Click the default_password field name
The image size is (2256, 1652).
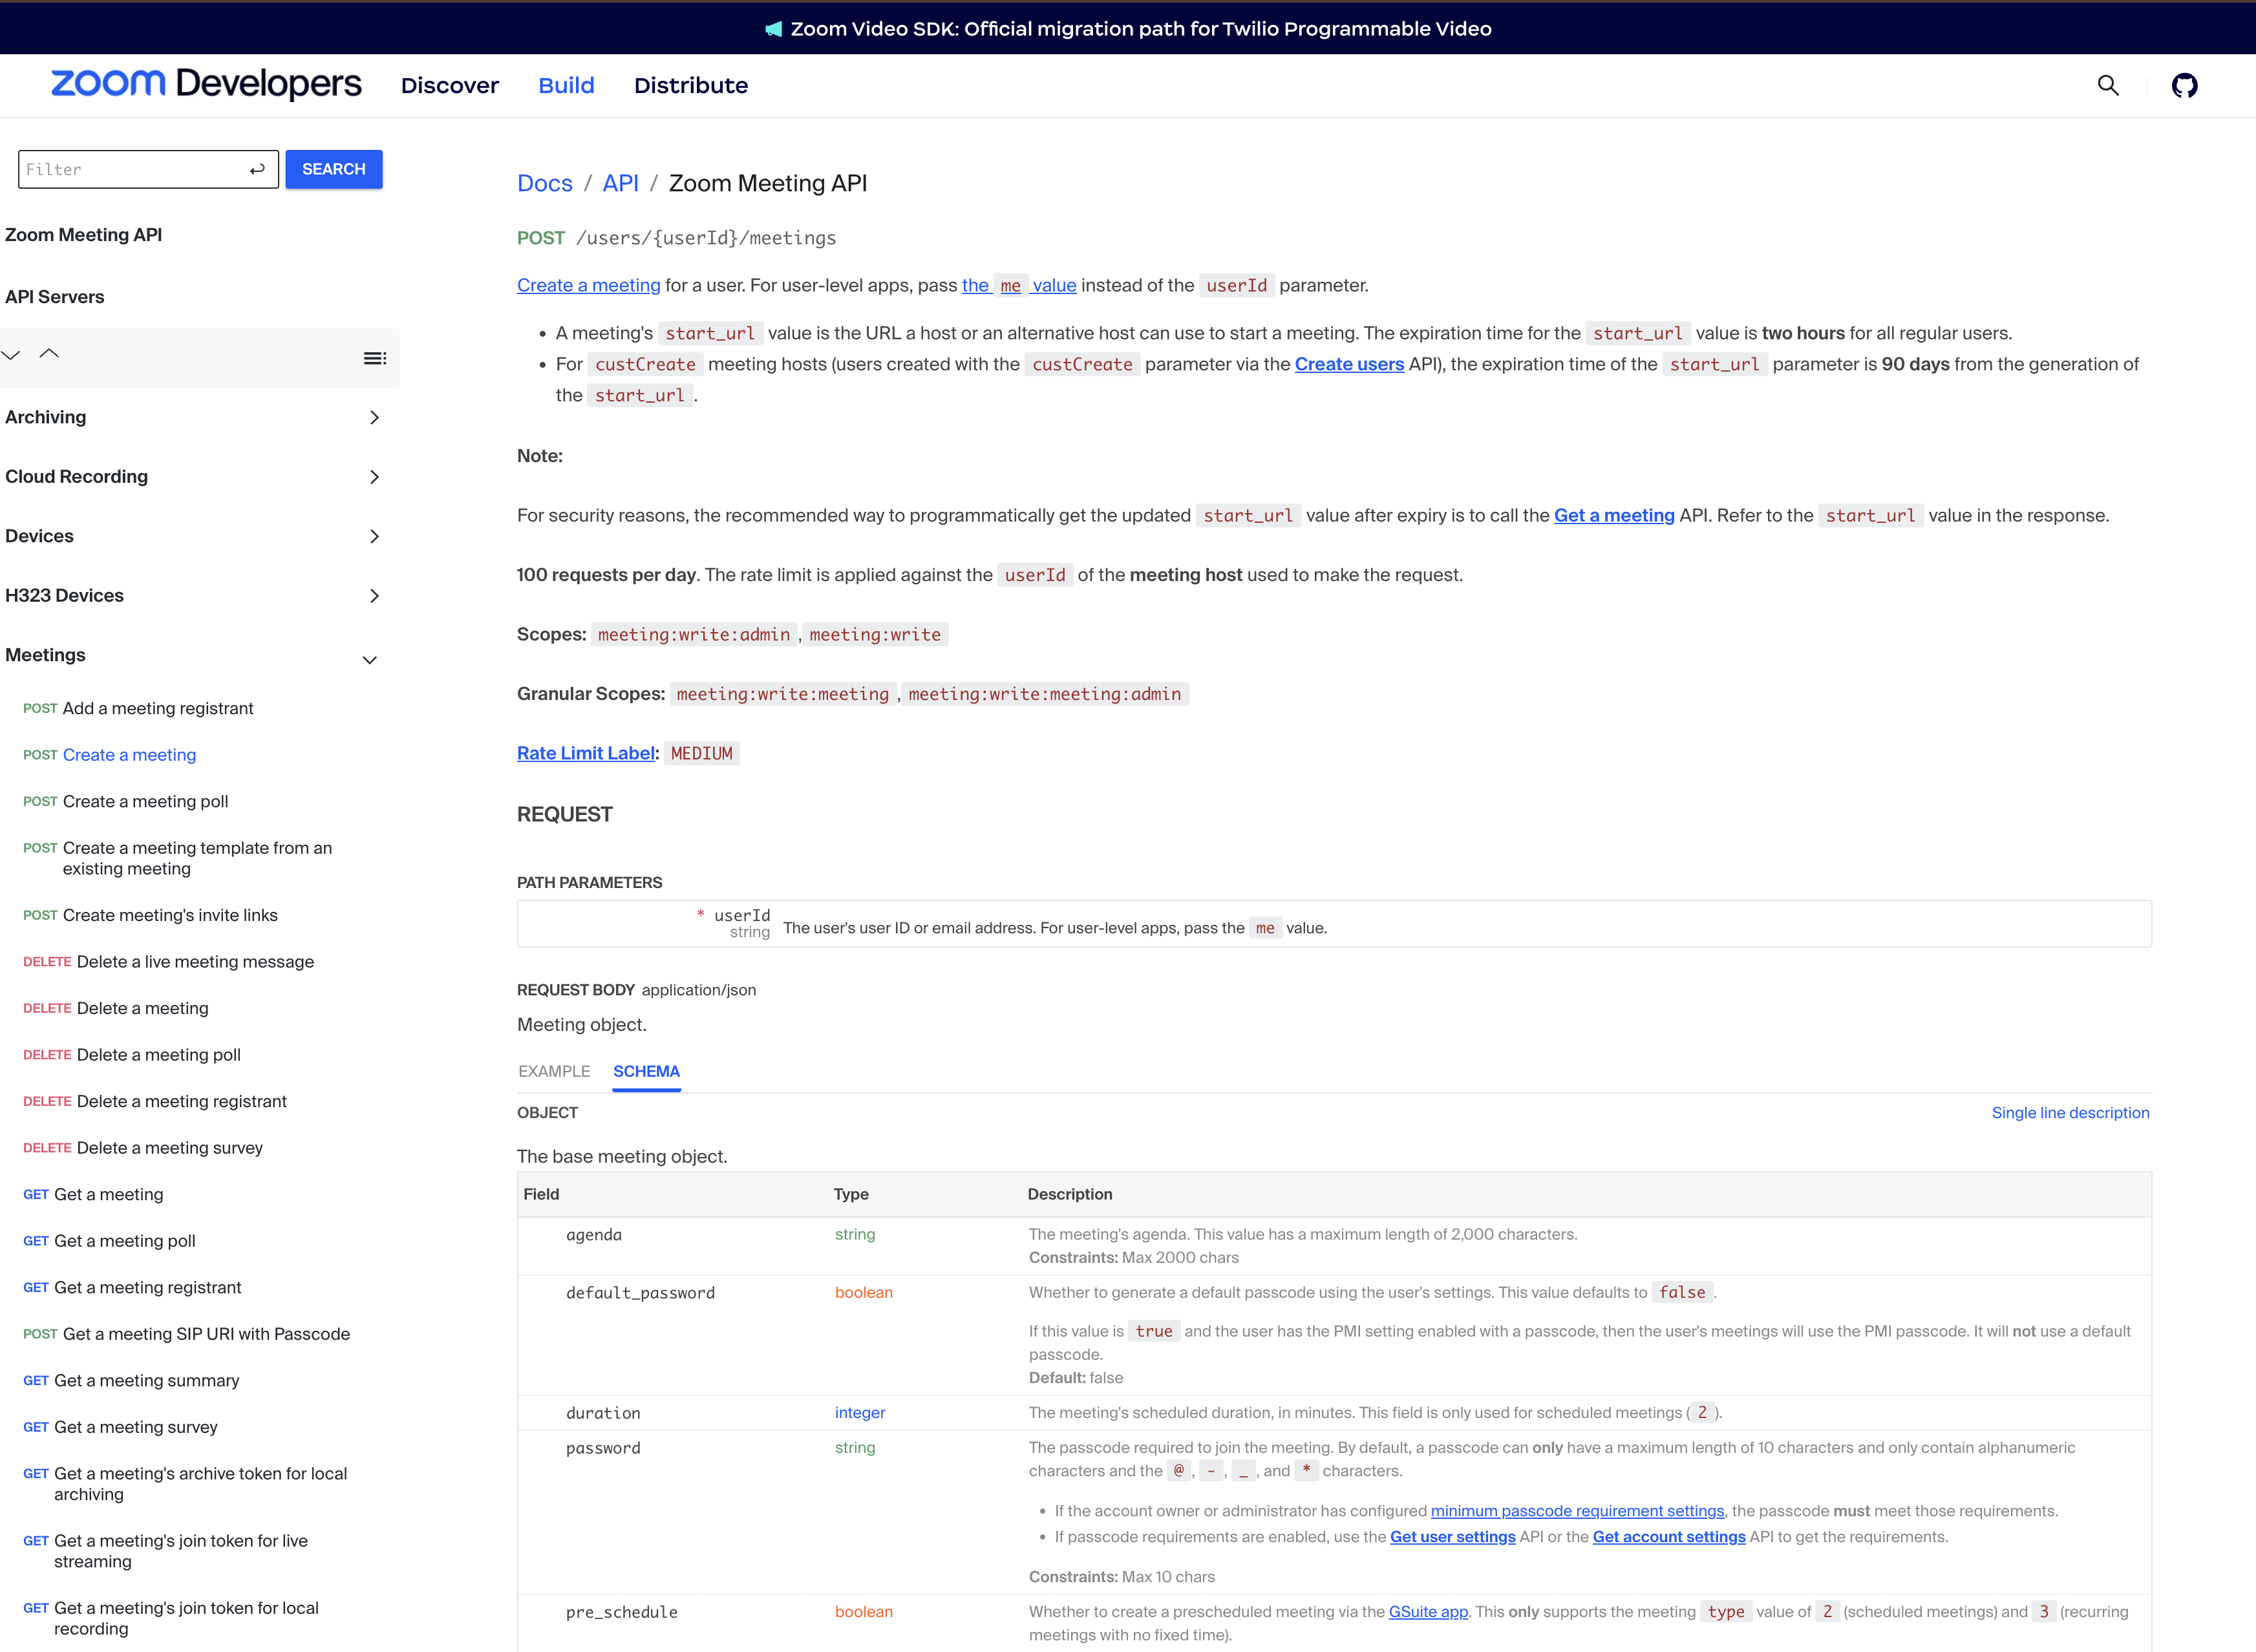[640, 1293]
